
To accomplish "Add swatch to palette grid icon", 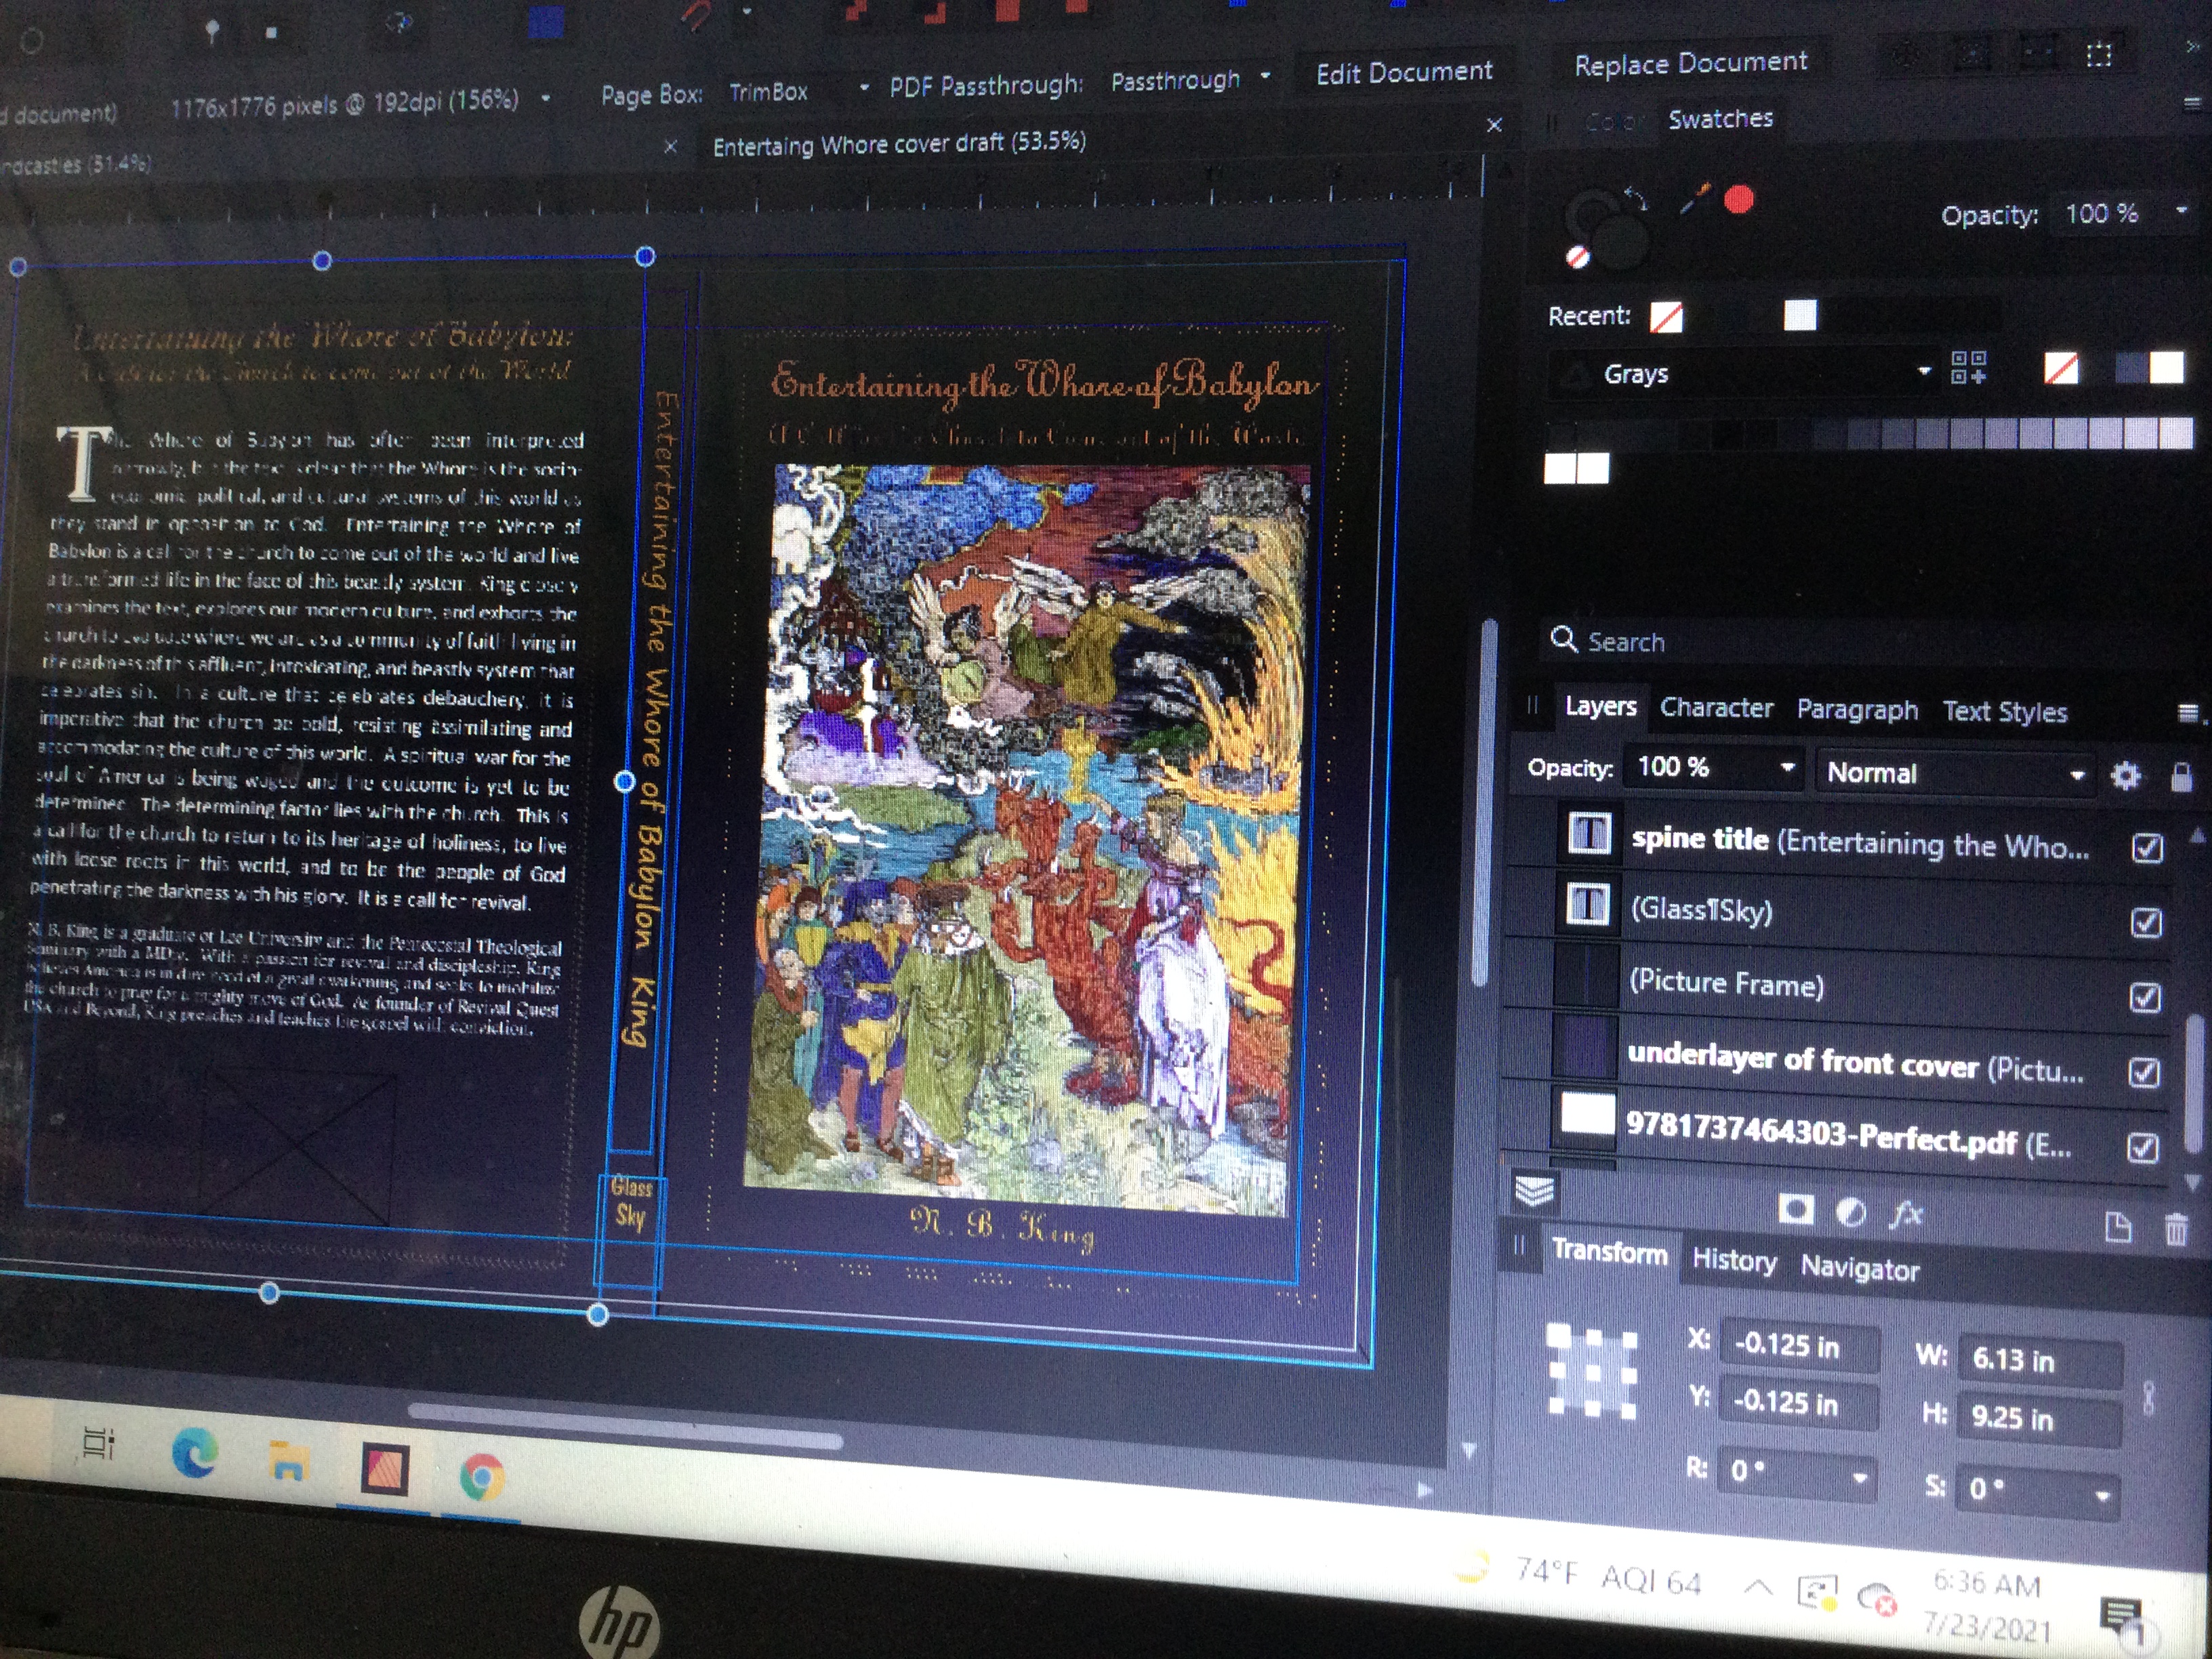I will (1968, 368).
